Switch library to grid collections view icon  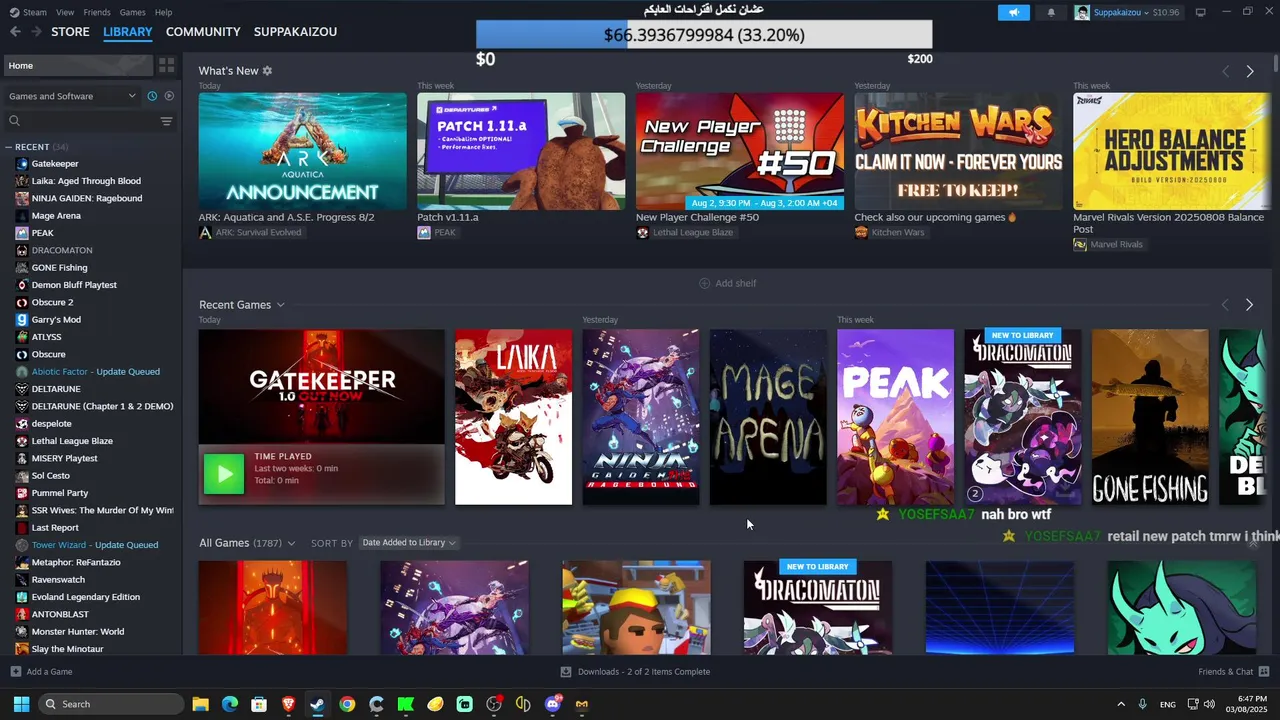(166, 65)
